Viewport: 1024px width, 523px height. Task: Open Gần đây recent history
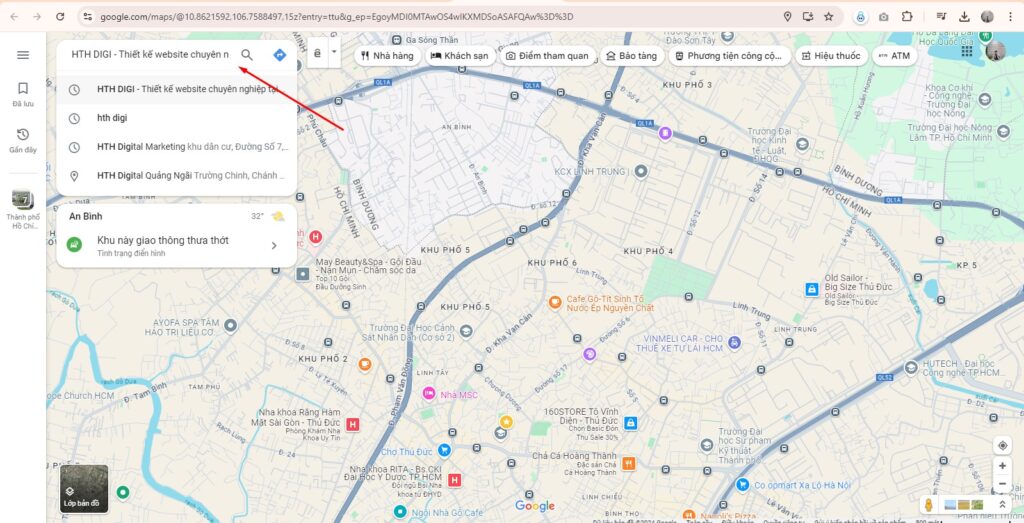(x=23, y=140)
